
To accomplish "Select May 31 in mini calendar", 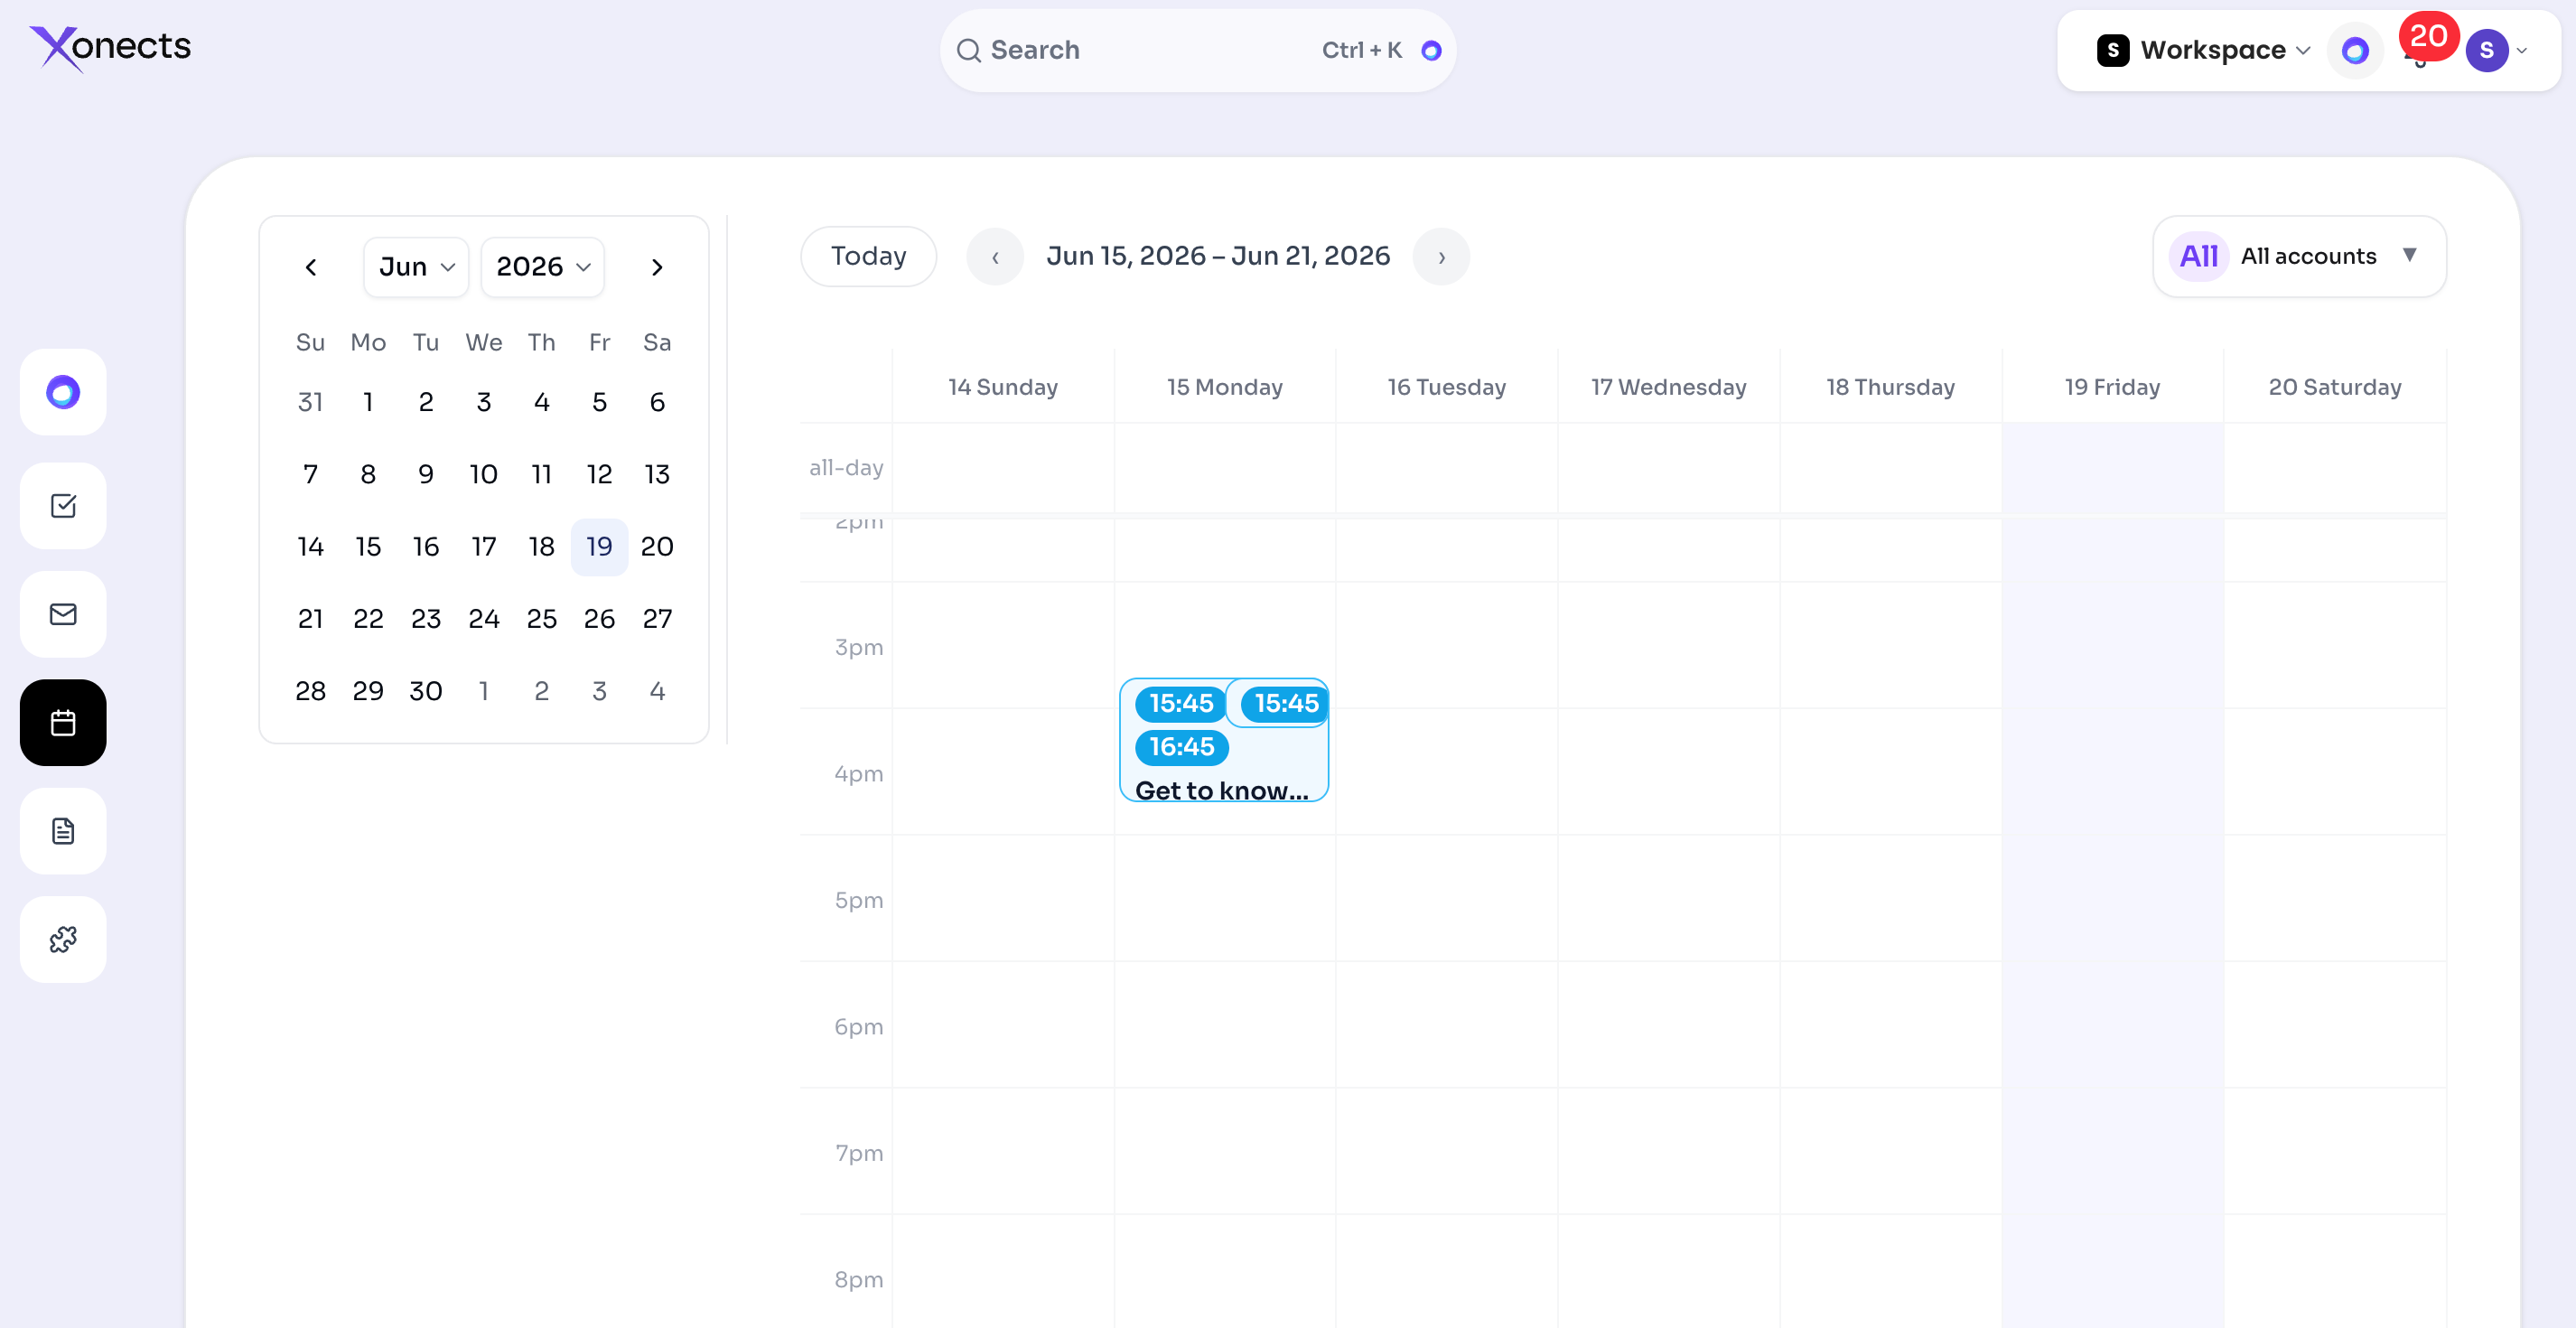I will pos(310,402).
